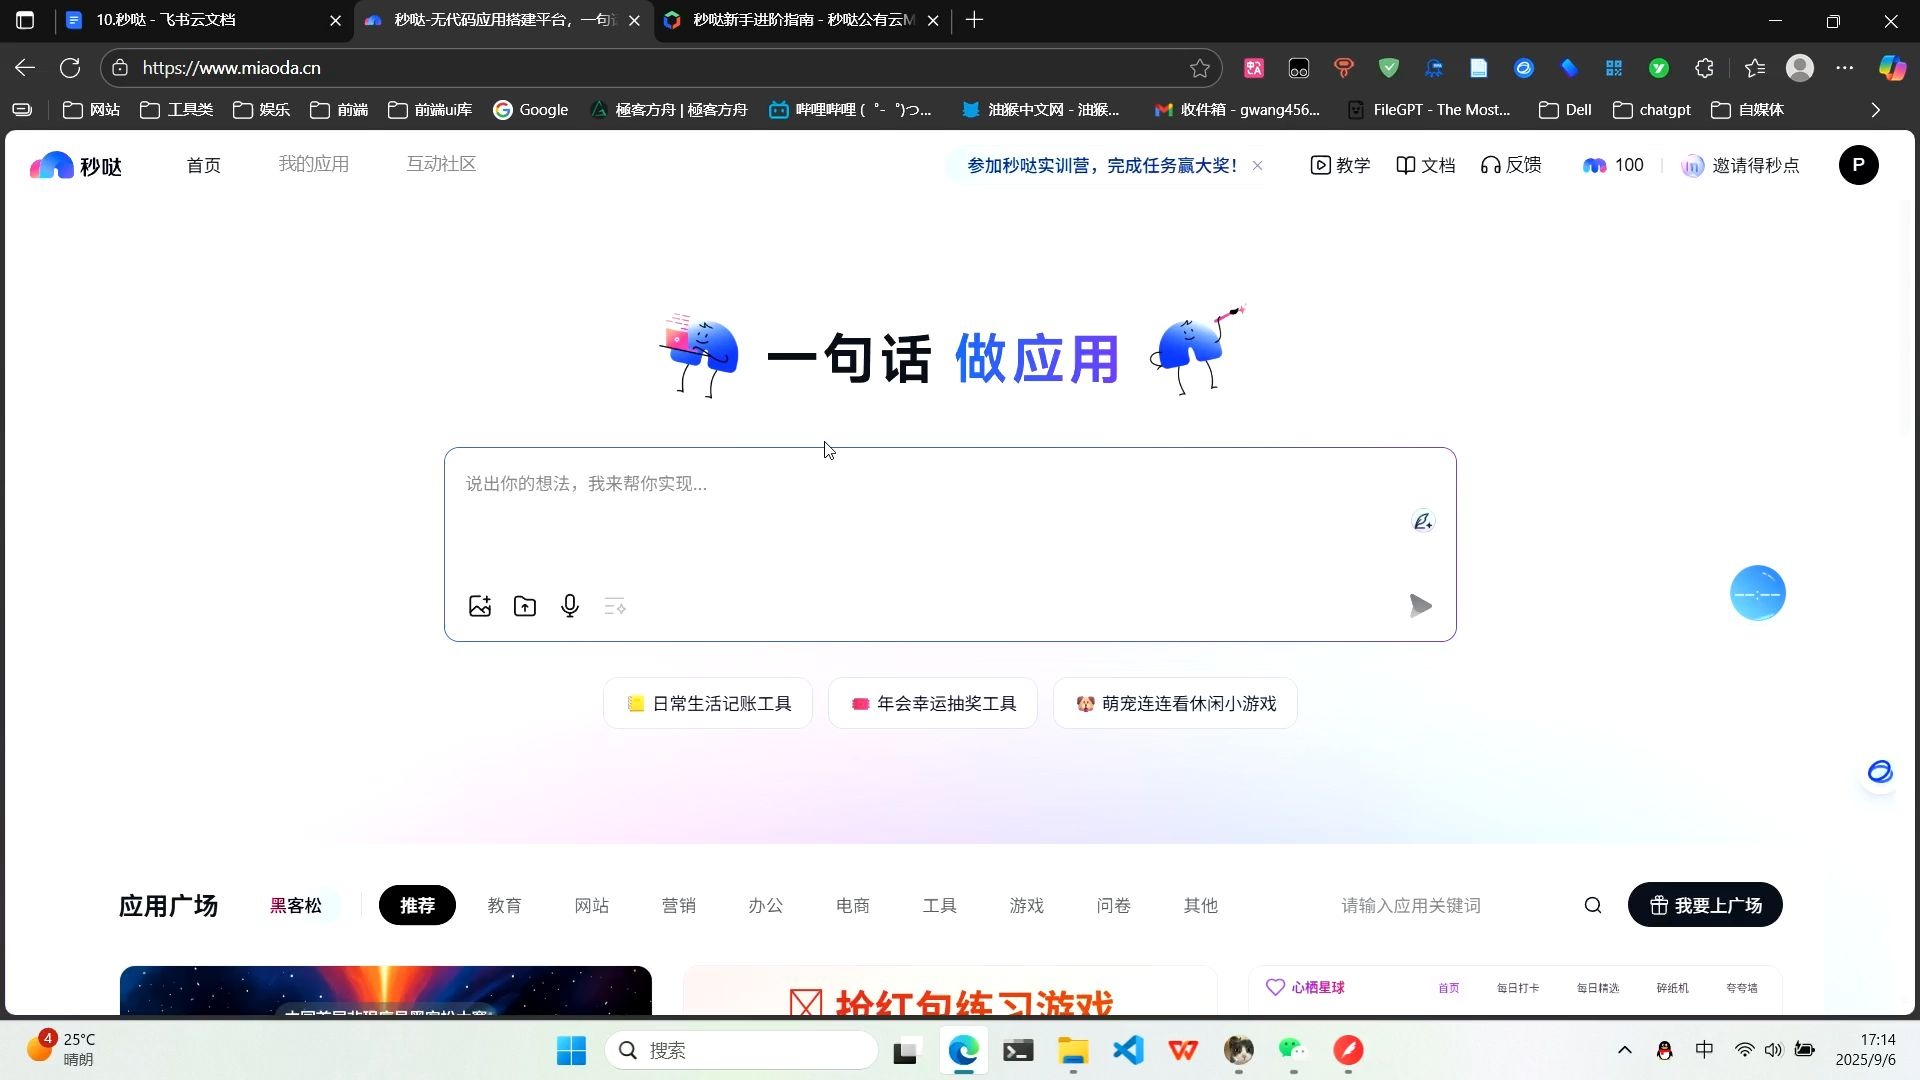The width and height of the screenshot is (1920, 1080).
Task: Open the prompt enhancer pen icon
Action: tap(1422, 520)
